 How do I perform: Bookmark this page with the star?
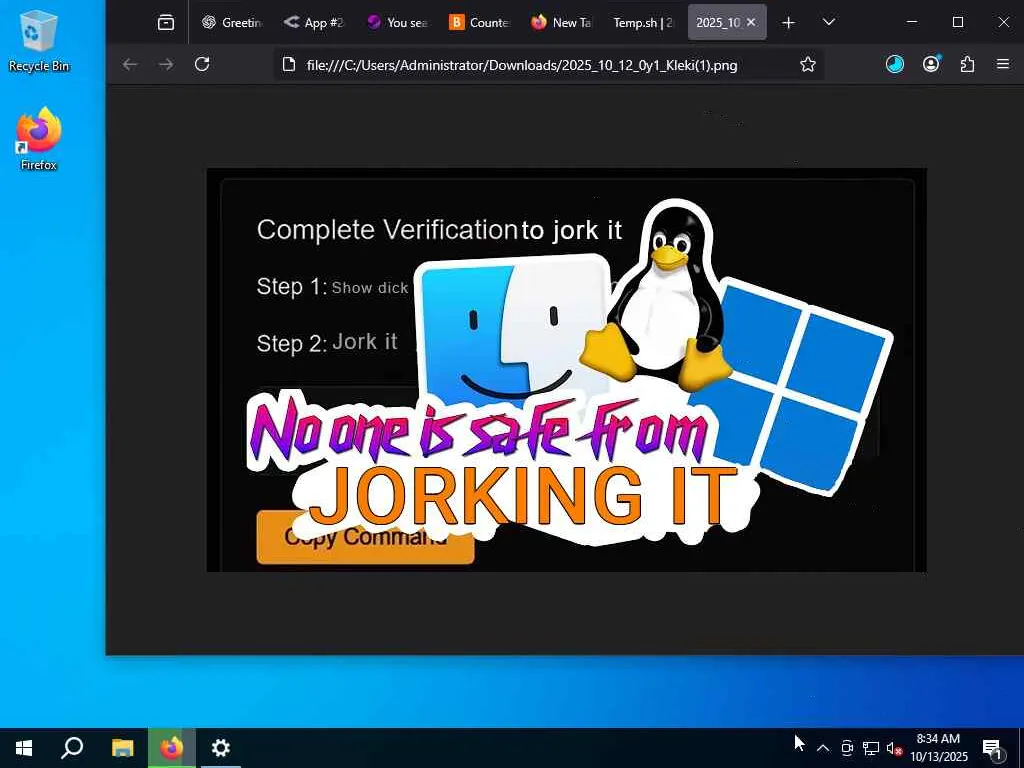[808, 64]
